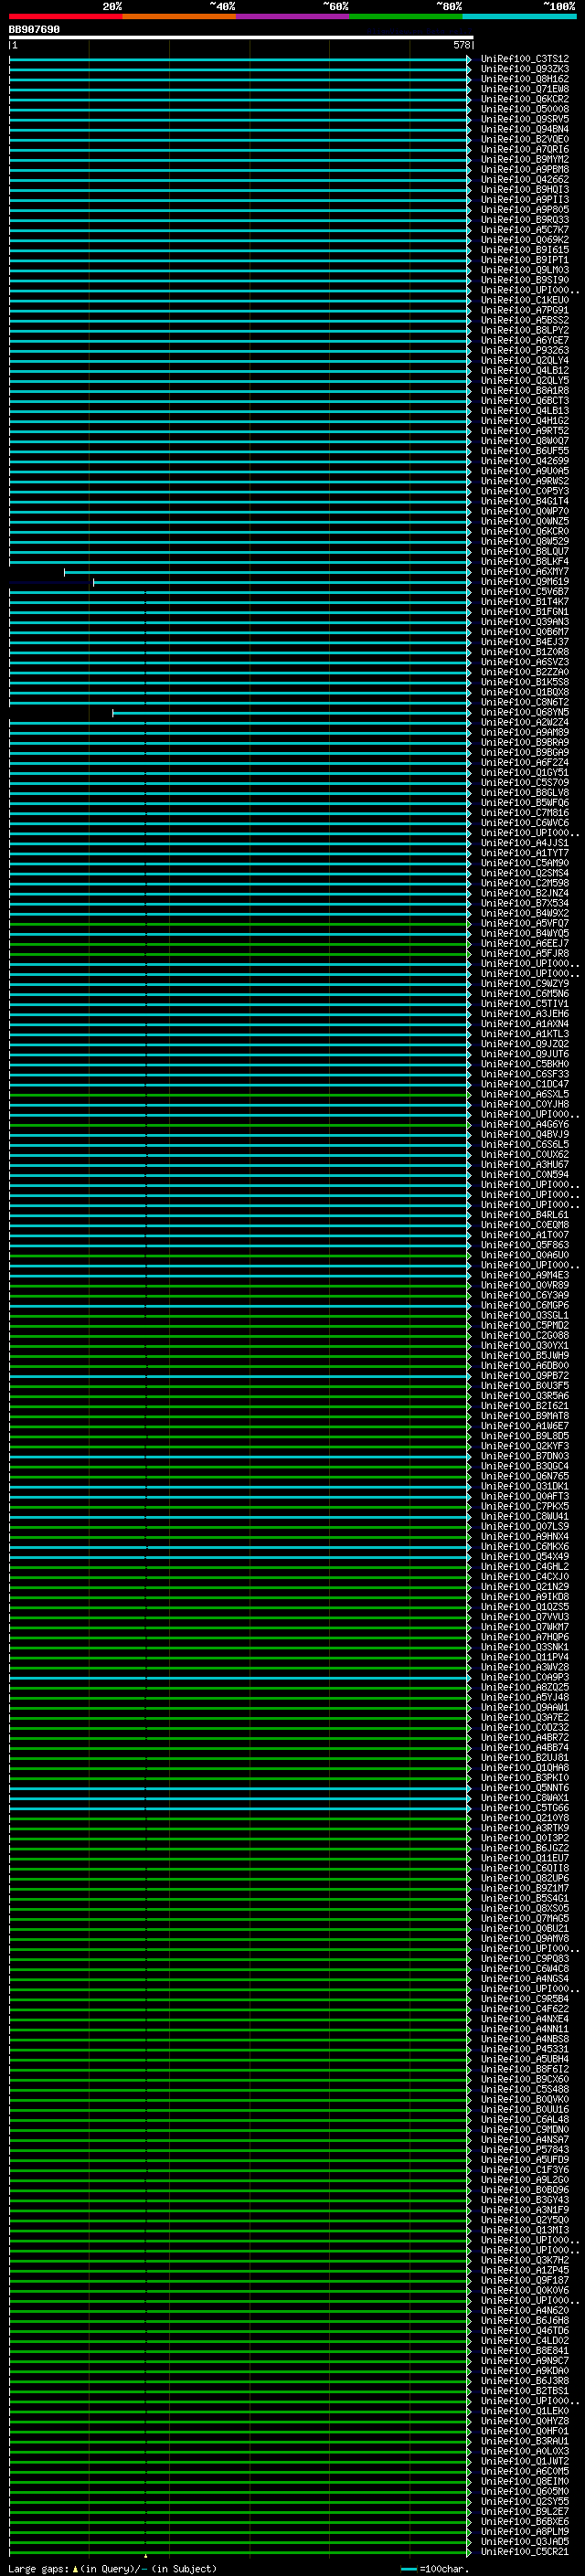This screenshot has height=2576, width=585.
Task: Click the cyan ~100% legend segment
Action: (519, 16)
